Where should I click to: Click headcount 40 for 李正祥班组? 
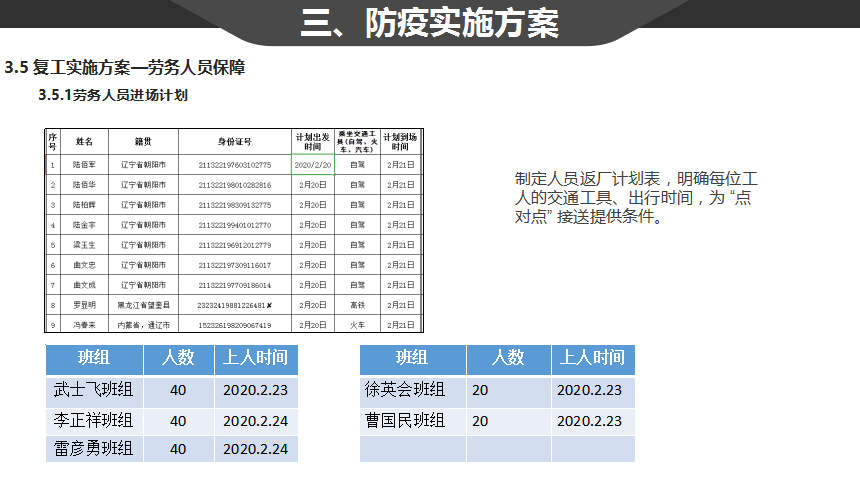coord(178,422)
